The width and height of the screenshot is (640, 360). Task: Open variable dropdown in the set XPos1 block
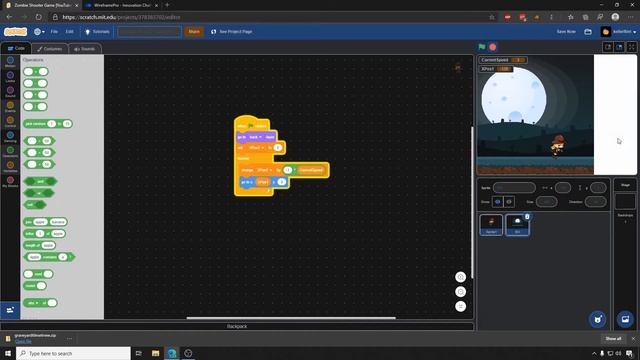(256, 148)
